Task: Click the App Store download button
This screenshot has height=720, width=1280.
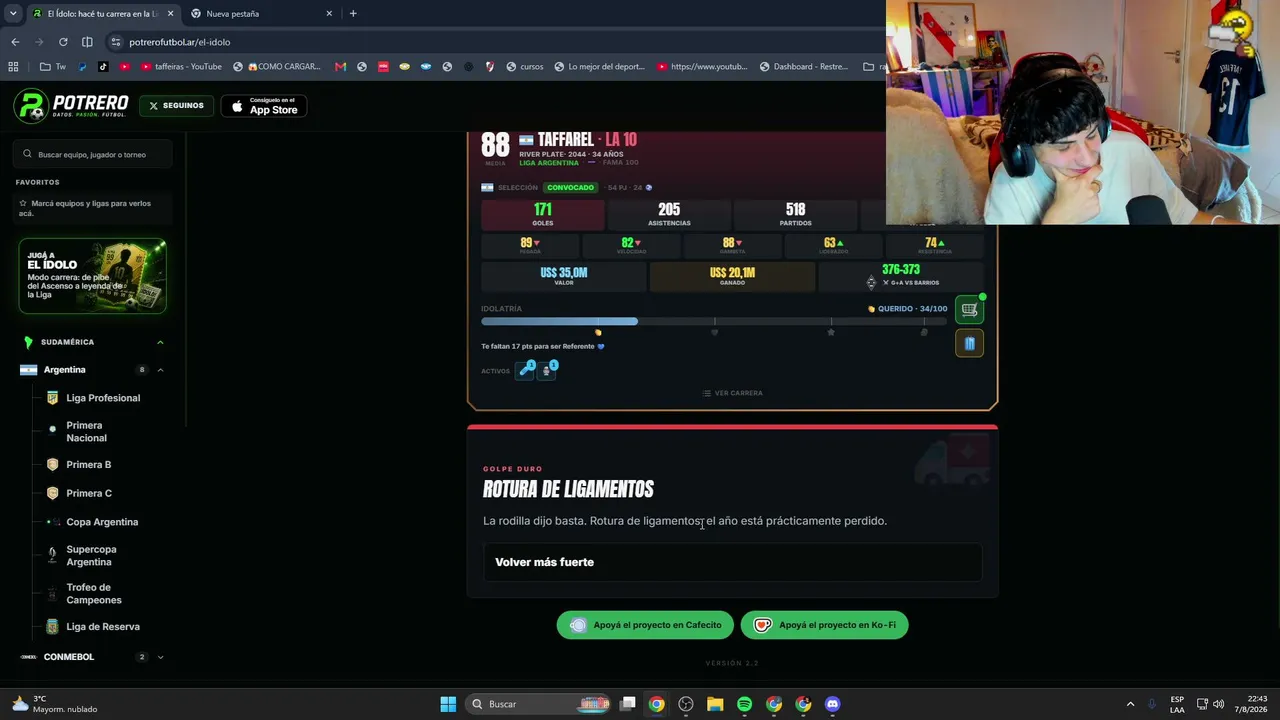Action: (263, 106)
